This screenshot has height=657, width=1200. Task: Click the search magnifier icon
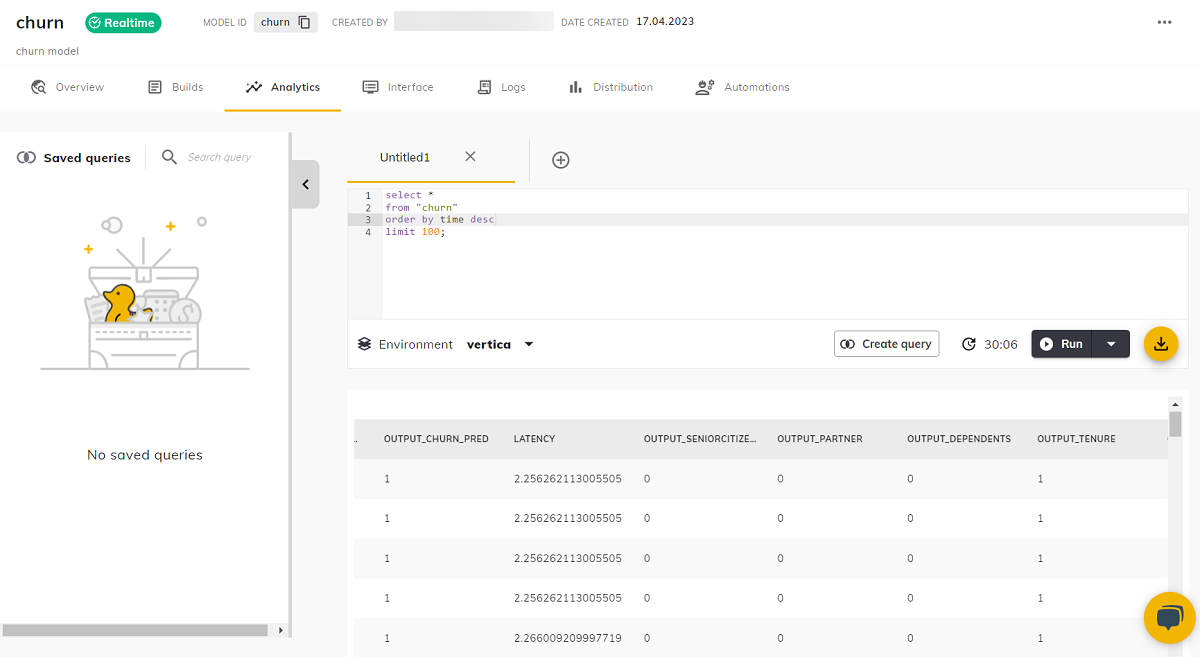tap(169, 157)
